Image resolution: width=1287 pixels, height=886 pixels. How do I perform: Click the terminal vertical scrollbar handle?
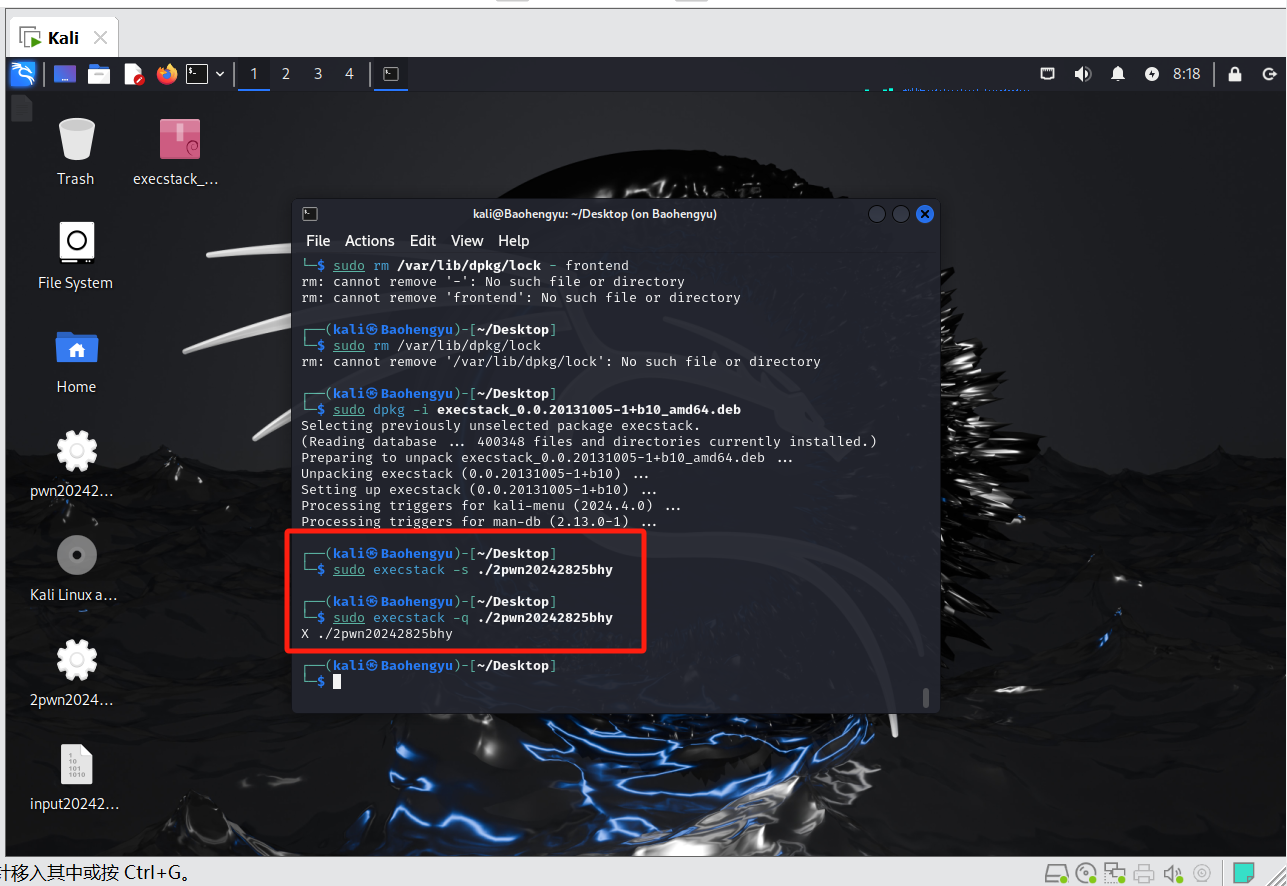point(926,697)
